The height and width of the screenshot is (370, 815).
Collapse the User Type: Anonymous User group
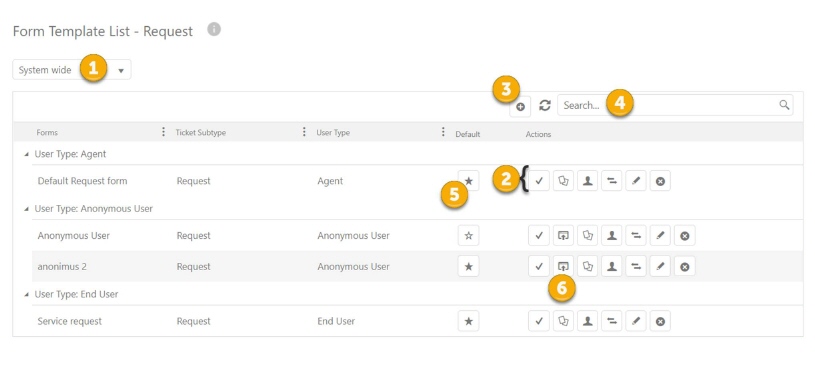[27, 209]
